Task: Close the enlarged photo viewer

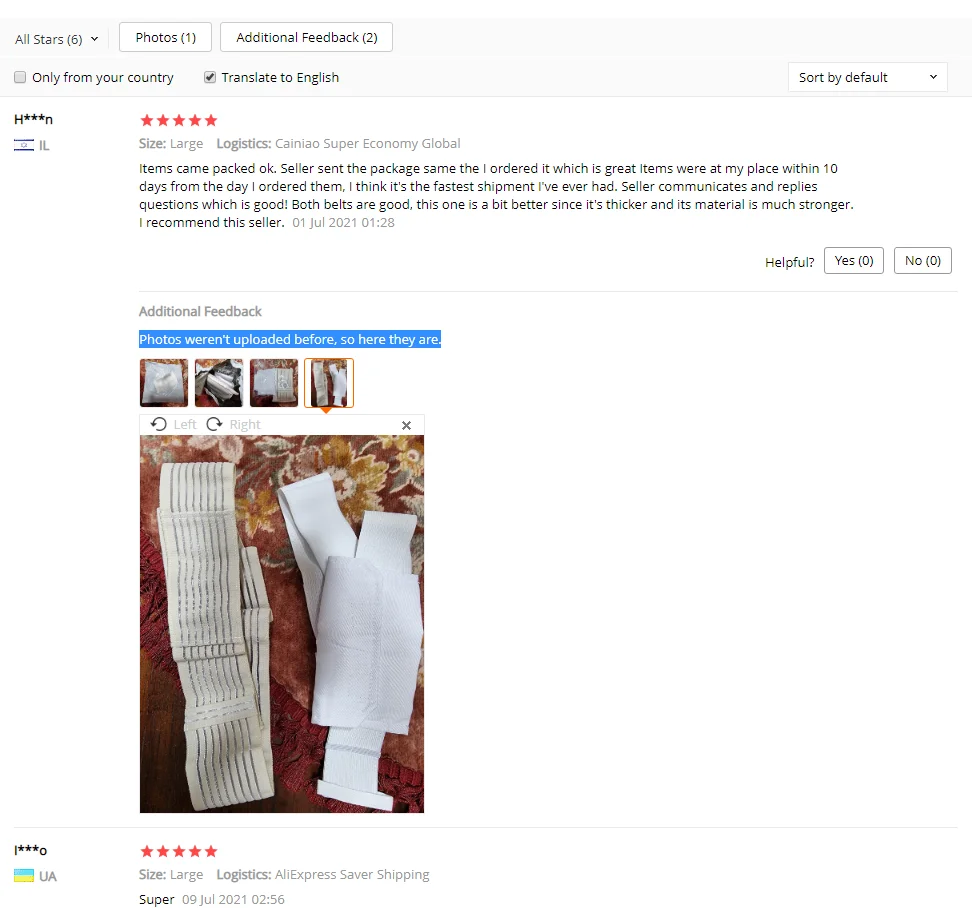Action: pyautogui.click(x=406, y=425)
